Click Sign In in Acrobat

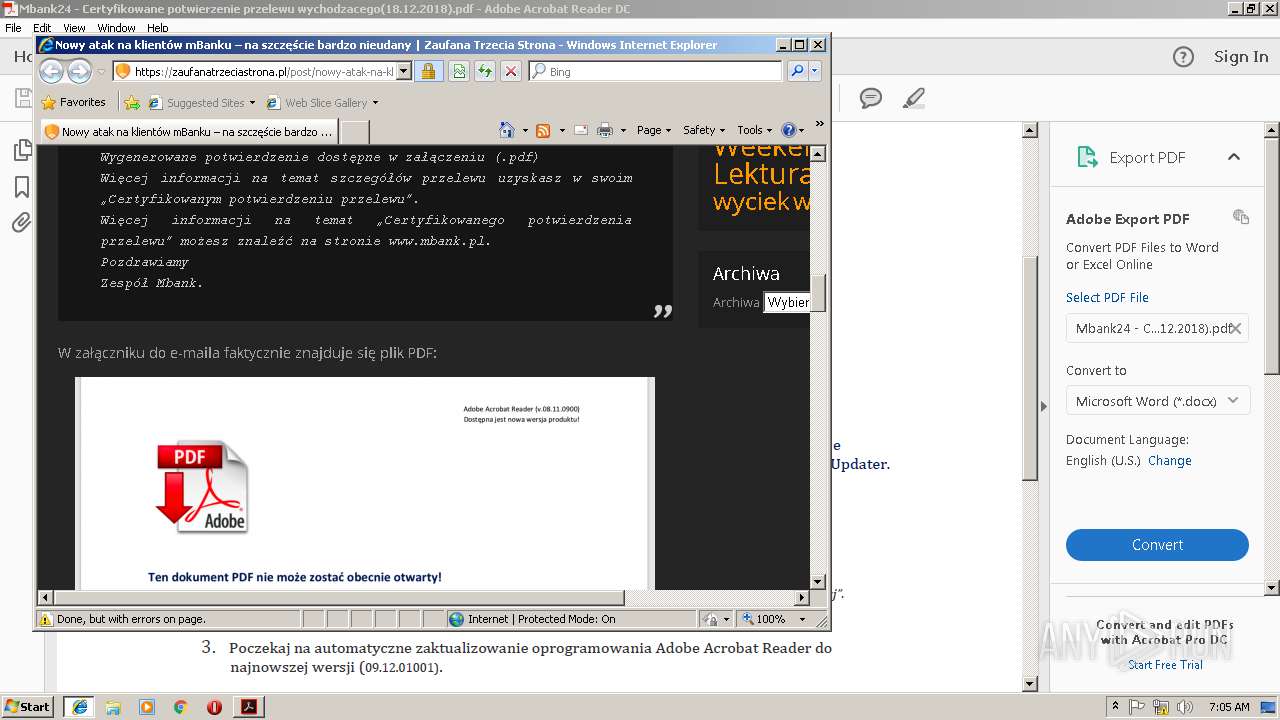[1241, 57]
